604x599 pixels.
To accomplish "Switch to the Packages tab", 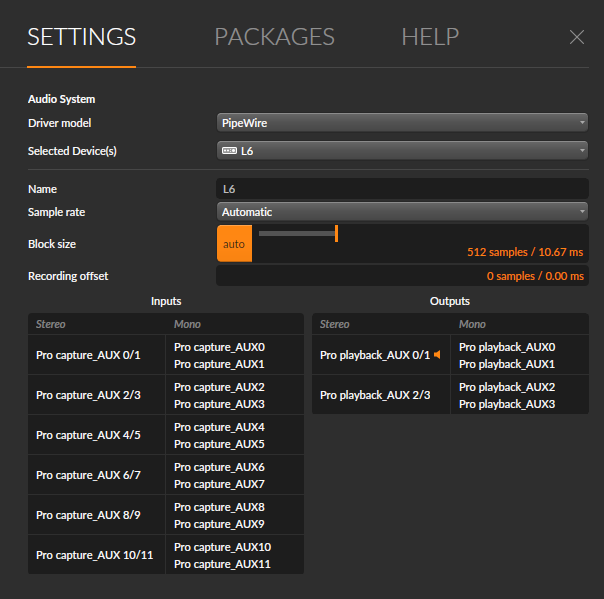I will click(x=274, y=37).
